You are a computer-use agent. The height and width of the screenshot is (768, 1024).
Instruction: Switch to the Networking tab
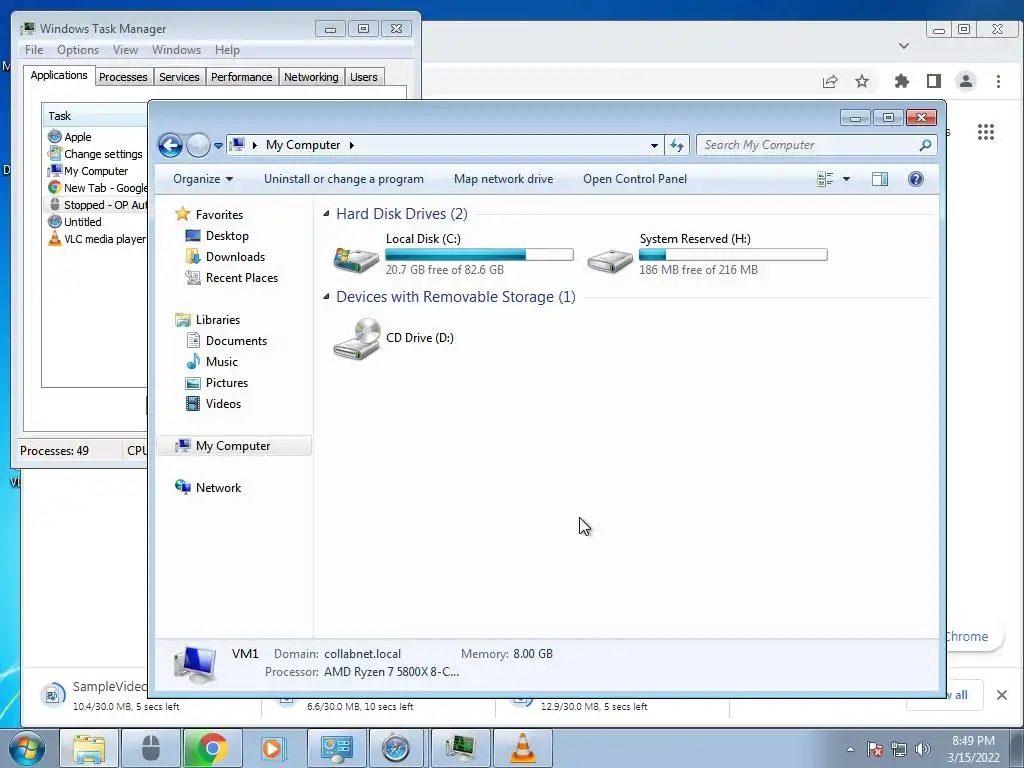[x=311, y=77]
